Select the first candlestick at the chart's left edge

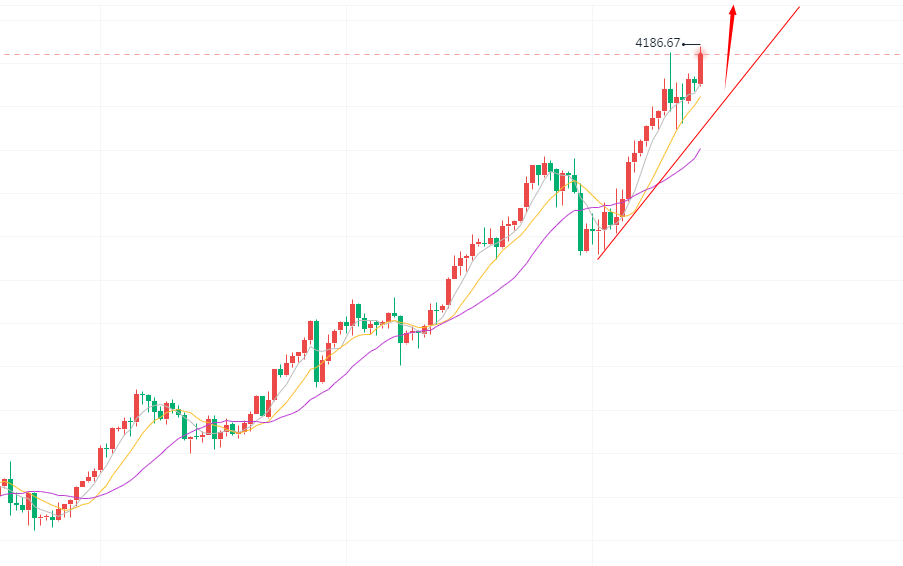click(4, 483)
